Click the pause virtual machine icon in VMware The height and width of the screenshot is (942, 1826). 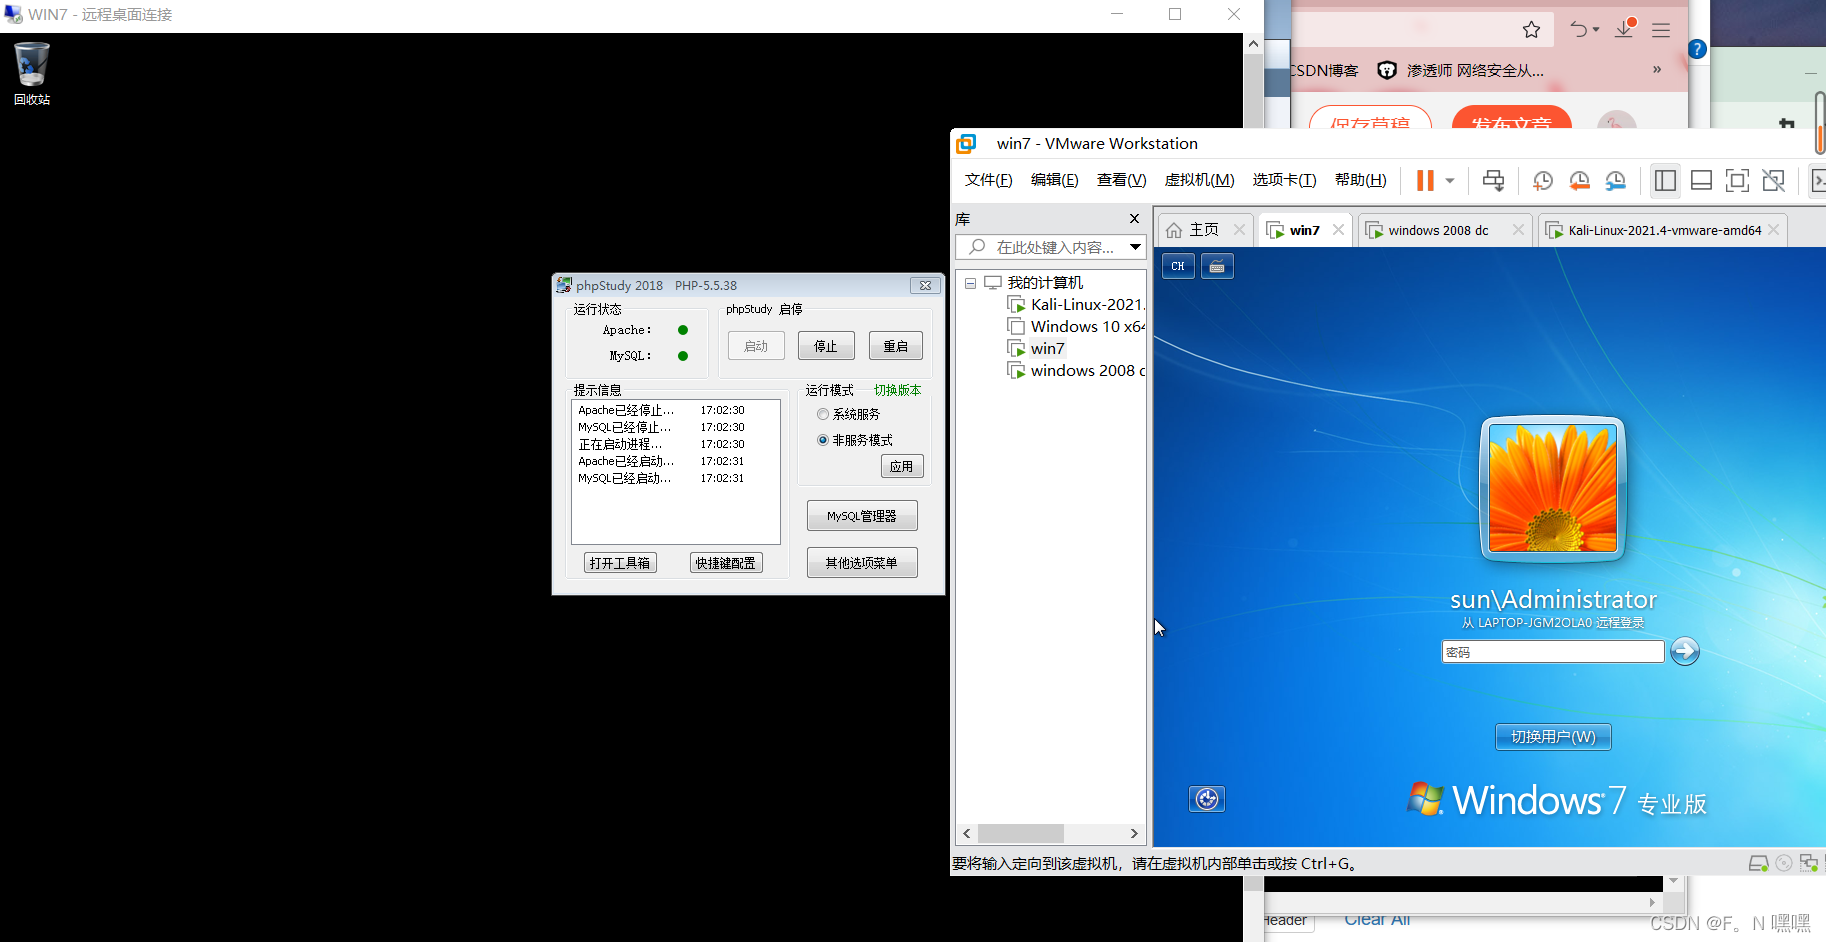pos(1425,180)
